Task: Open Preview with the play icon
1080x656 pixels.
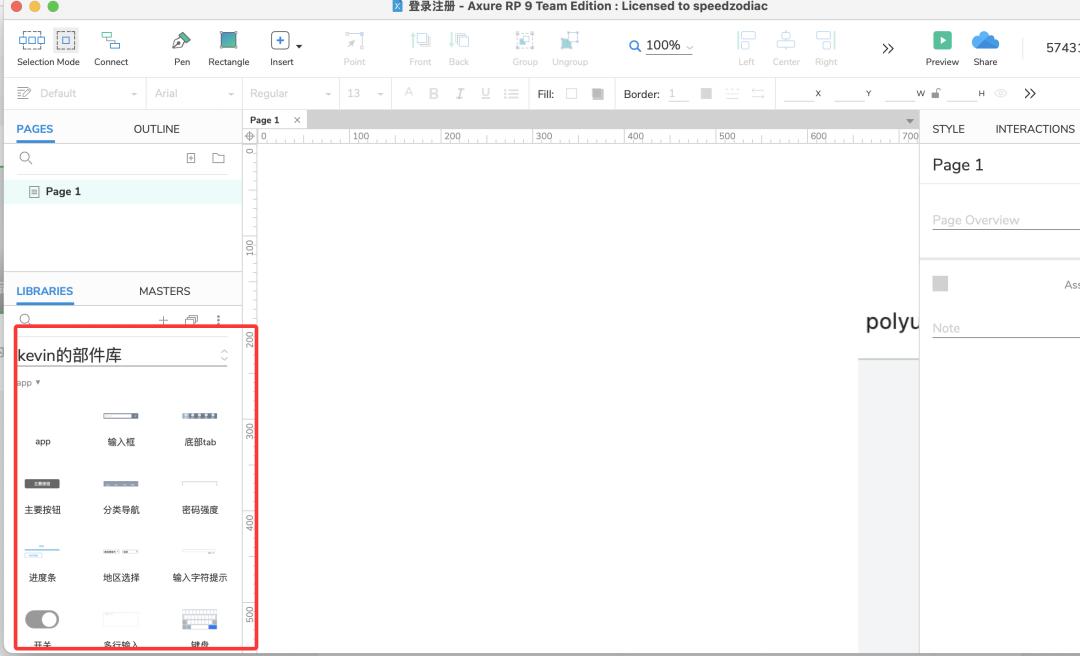Action: point(942,41)
